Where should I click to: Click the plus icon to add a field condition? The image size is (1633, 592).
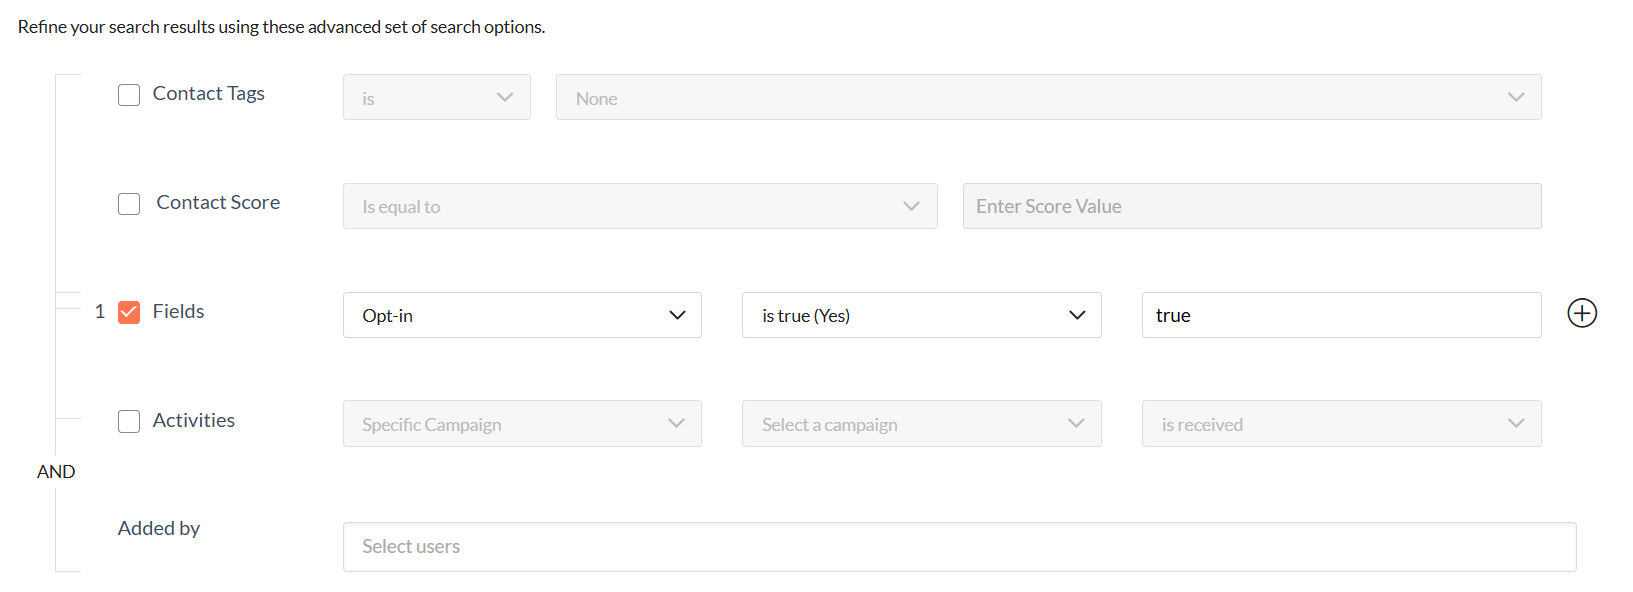click(x=1581, y=313)
